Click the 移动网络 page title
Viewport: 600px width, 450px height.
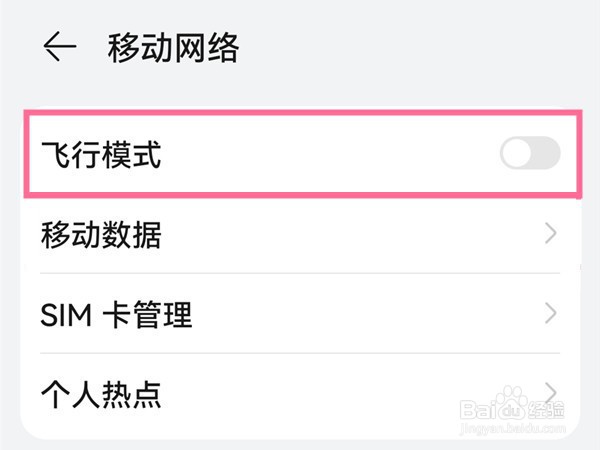click(x=174, y=47)
